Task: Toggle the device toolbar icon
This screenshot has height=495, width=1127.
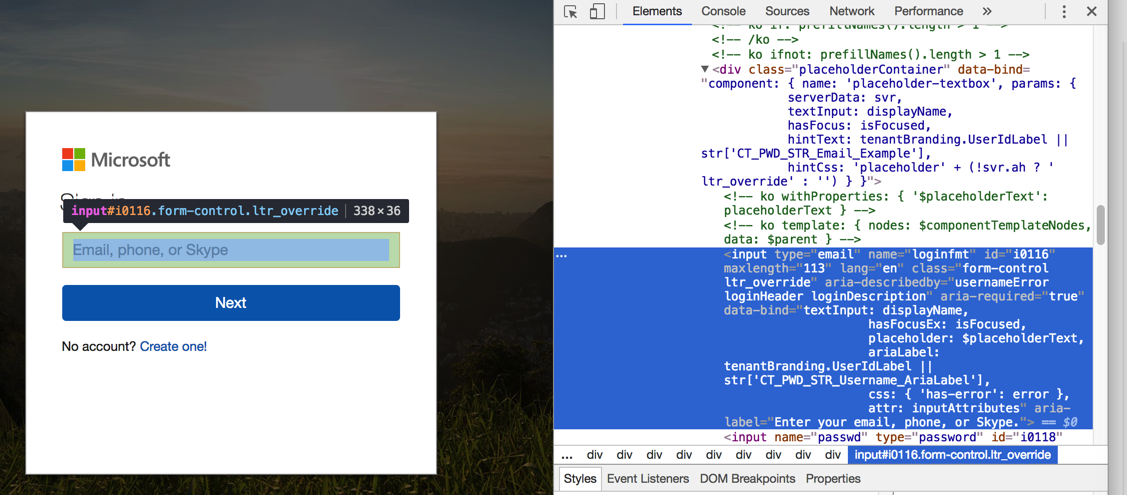Action: (597, 11)
